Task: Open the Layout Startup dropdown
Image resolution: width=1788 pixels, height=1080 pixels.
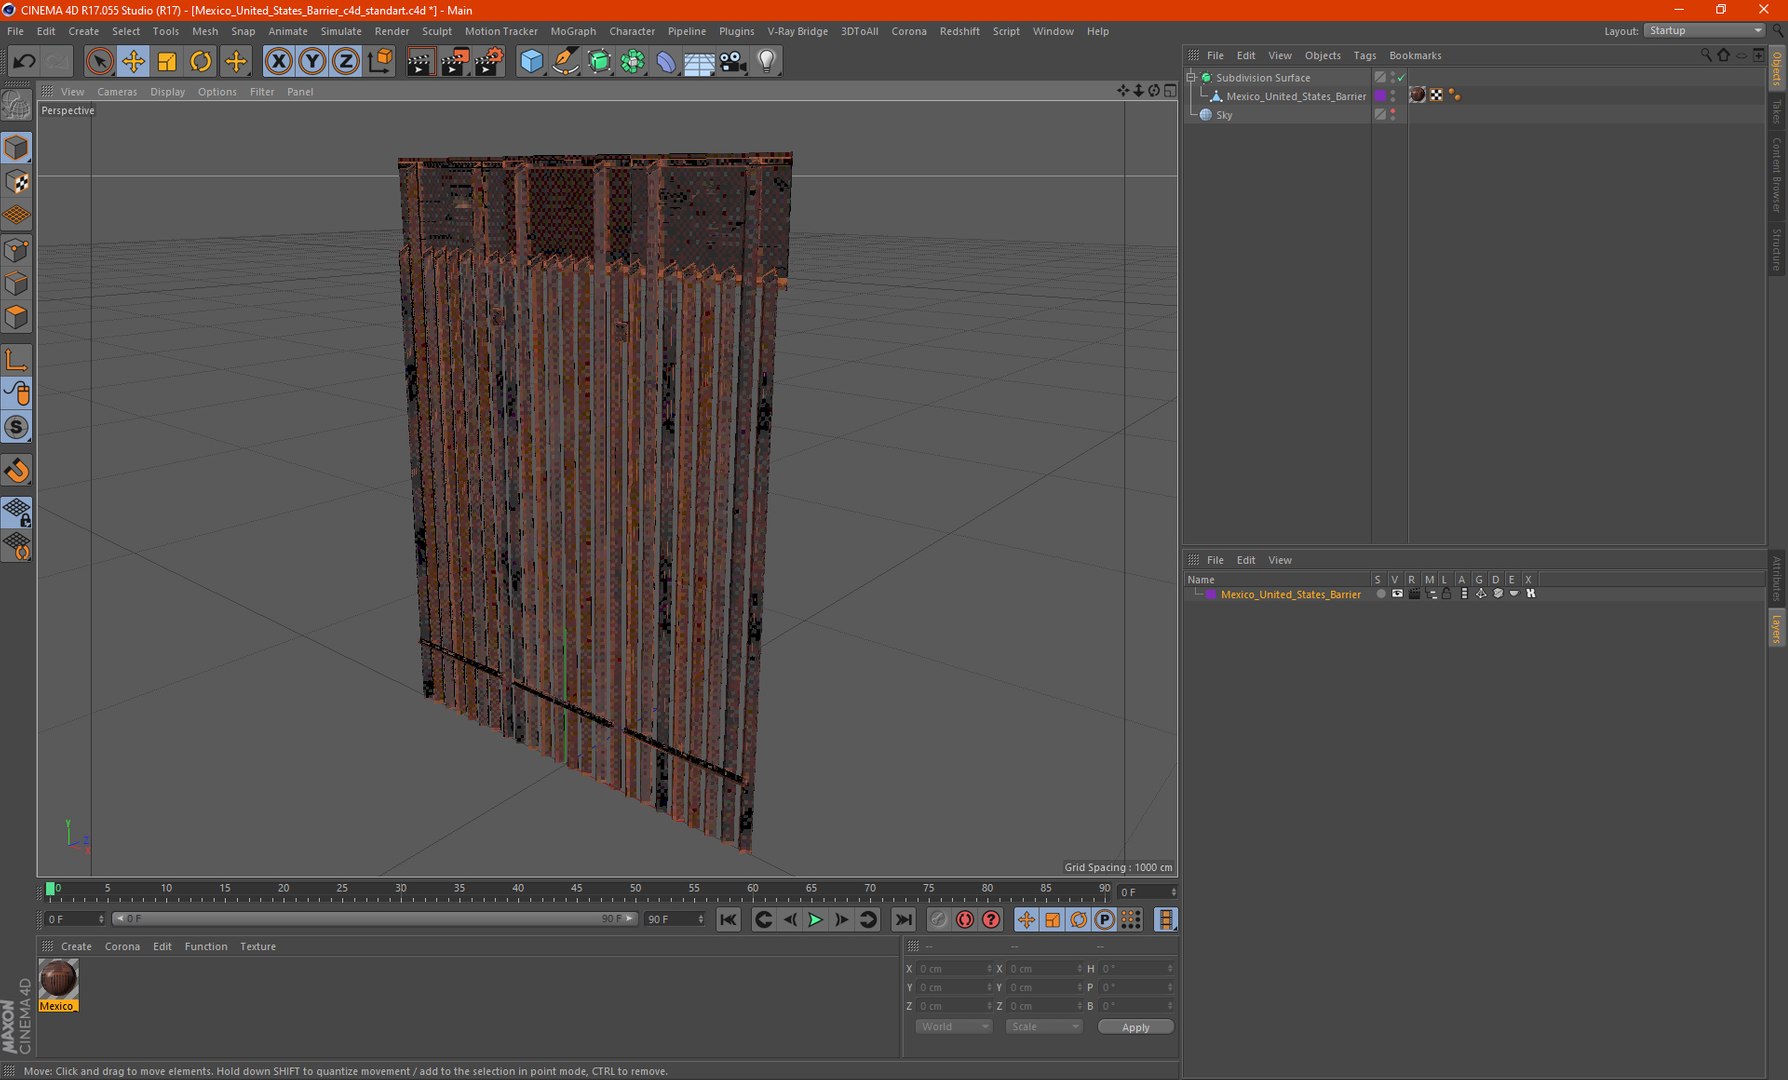Action: coord(1704,31)
